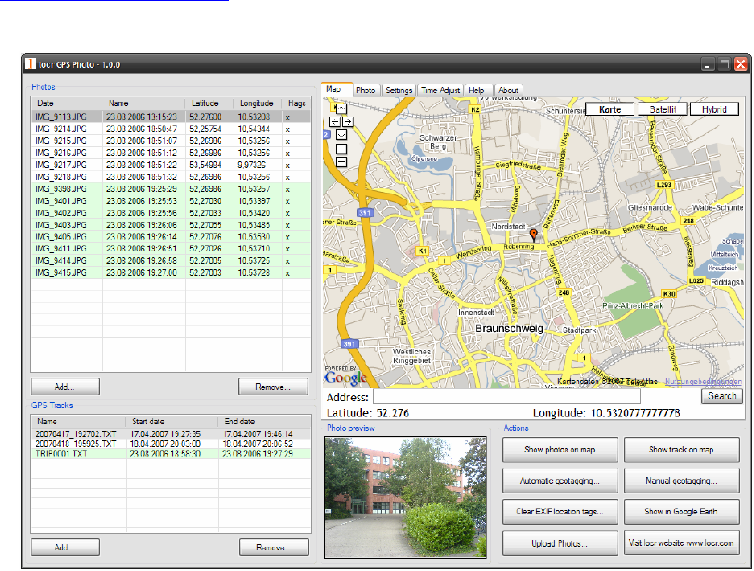Click the map pan up arrow
The width and height of the screenshot is (754, 571).
341,107
